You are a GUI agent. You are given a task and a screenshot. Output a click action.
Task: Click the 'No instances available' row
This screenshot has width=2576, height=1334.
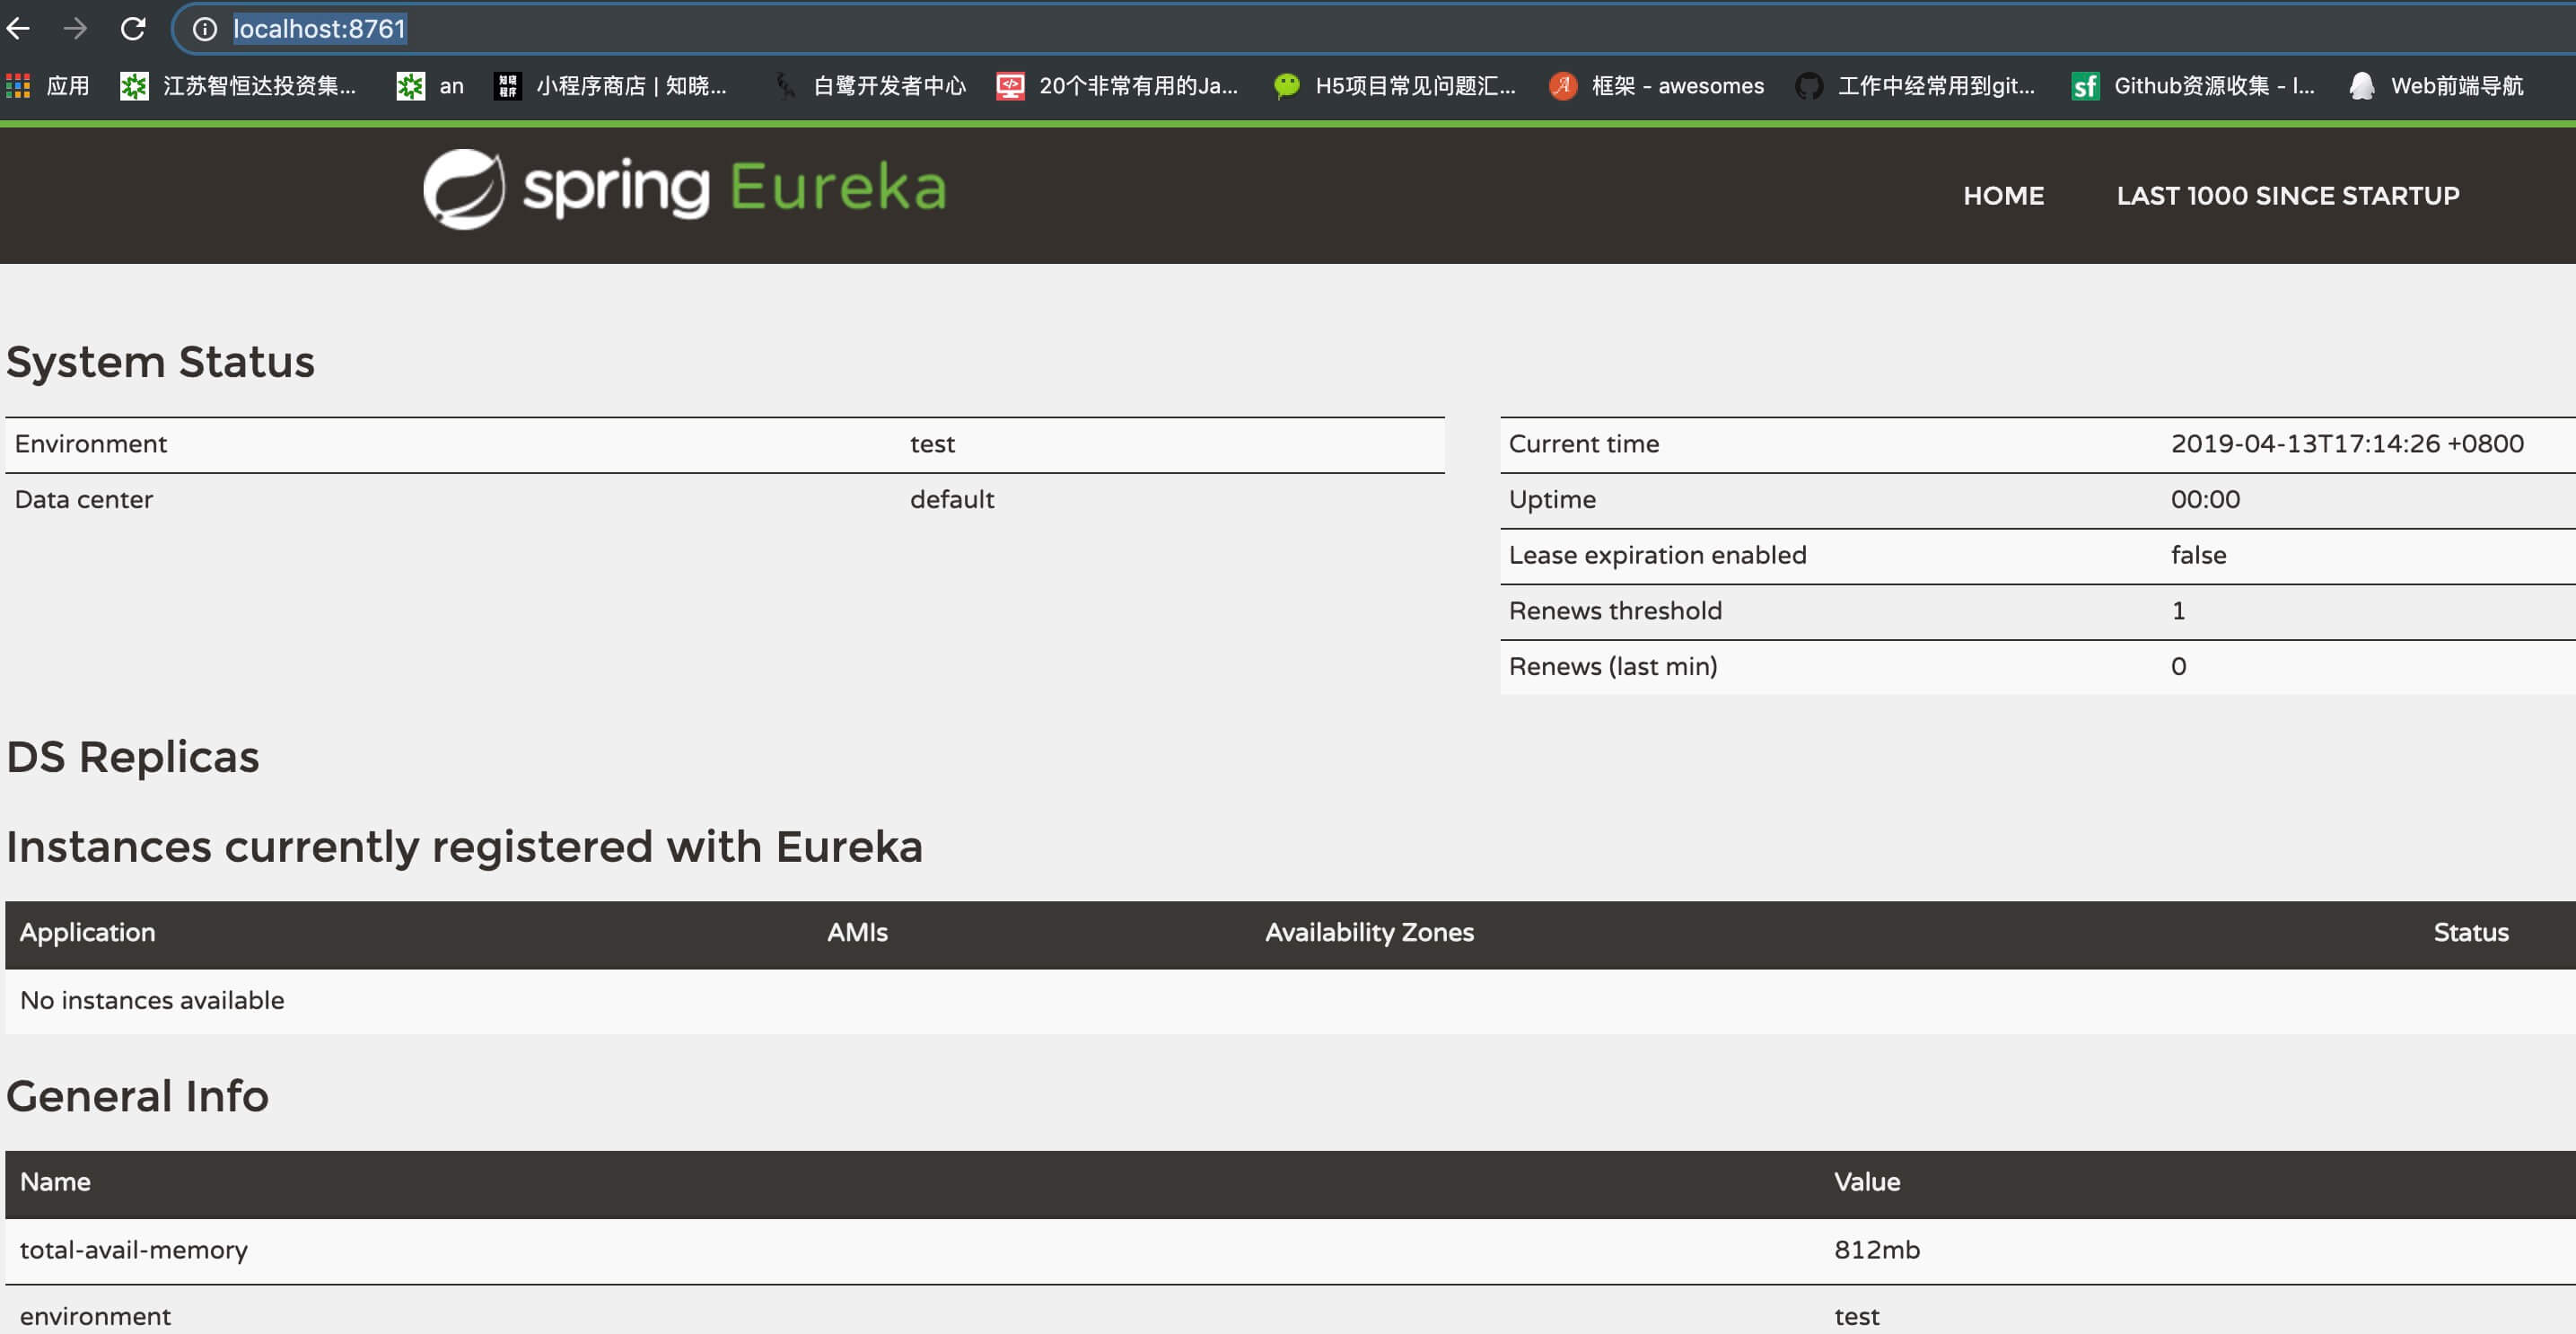click(1290, 1001)
